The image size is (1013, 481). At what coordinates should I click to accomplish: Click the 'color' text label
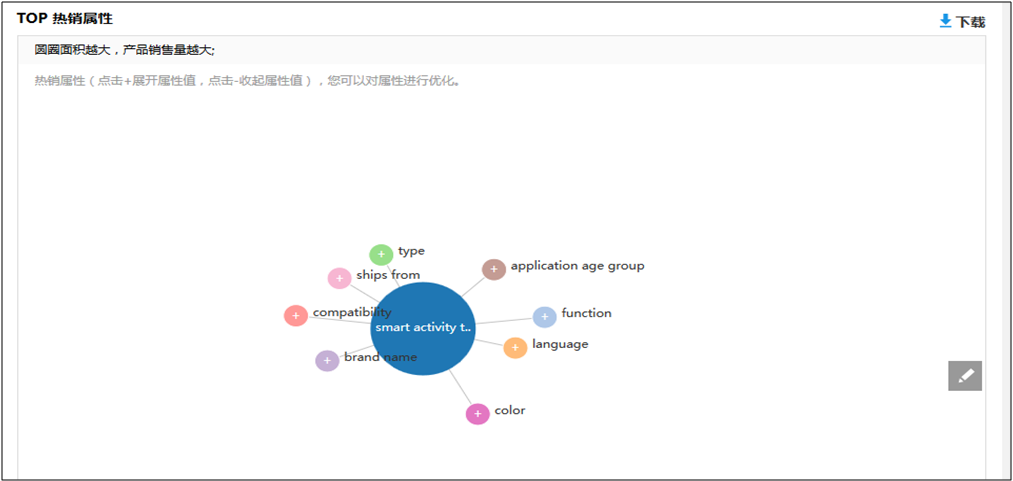pos(509,410)
